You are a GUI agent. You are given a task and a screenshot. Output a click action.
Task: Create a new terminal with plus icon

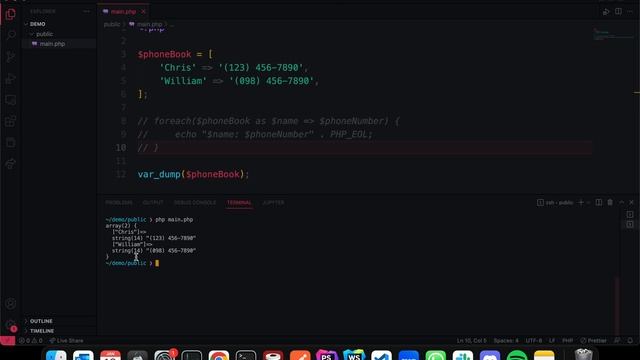[x=581, y=202]
